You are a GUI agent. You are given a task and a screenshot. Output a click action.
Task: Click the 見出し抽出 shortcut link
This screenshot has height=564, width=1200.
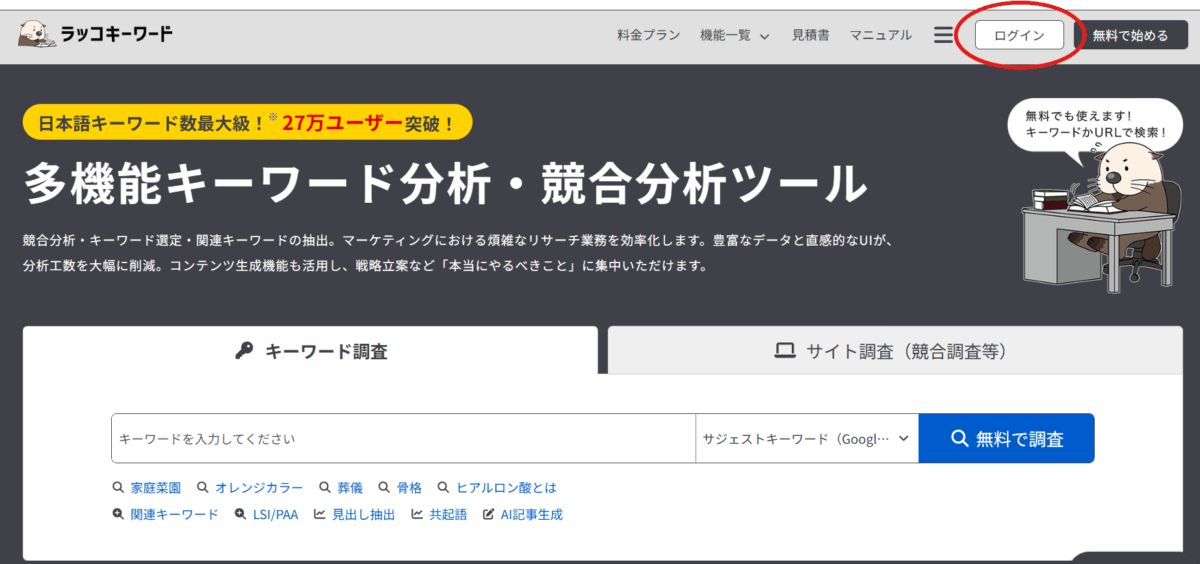tap(354, 515)
